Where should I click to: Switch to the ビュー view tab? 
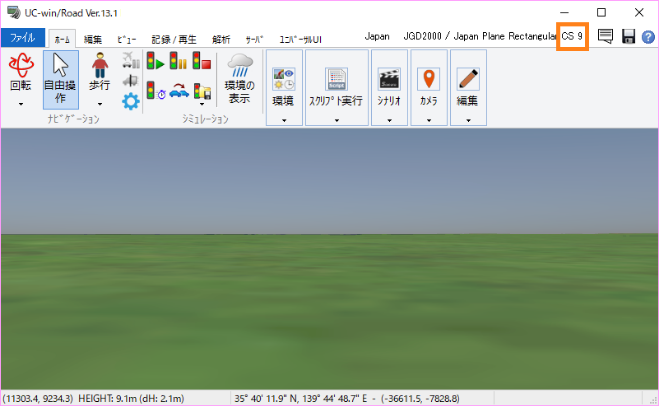coord(126,40)
